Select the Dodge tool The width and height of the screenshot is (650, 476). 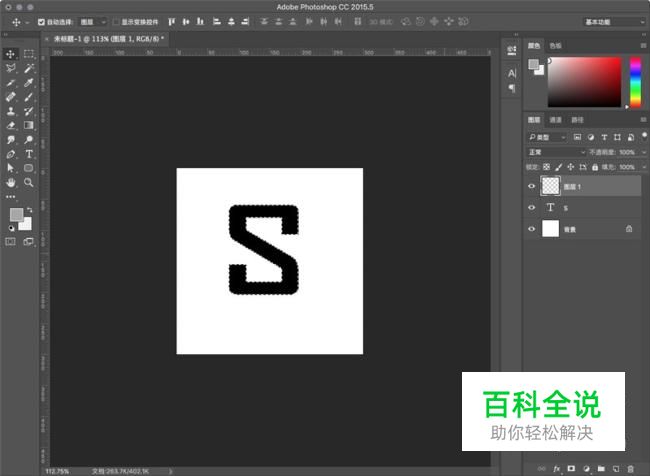coord(29,140)
